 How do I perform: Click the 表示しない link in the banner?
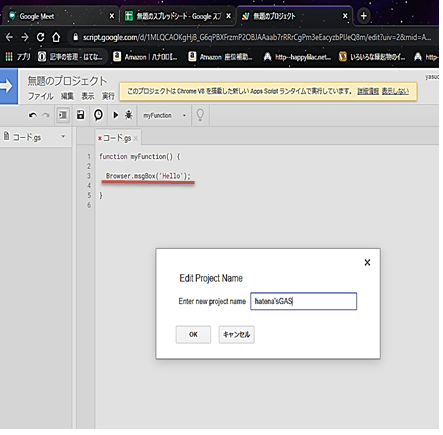pyautogui.click(x=395, y=91)
